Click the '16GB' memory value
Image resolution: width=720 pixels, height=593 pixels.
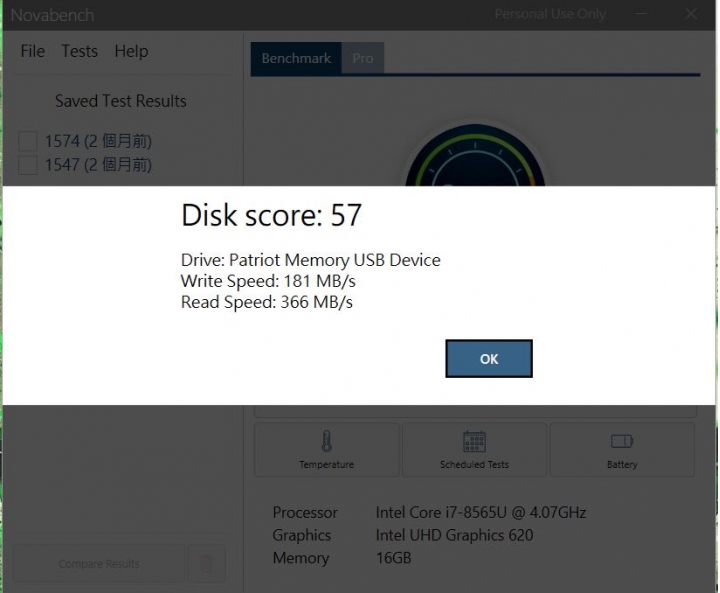[x=394, y=558]
